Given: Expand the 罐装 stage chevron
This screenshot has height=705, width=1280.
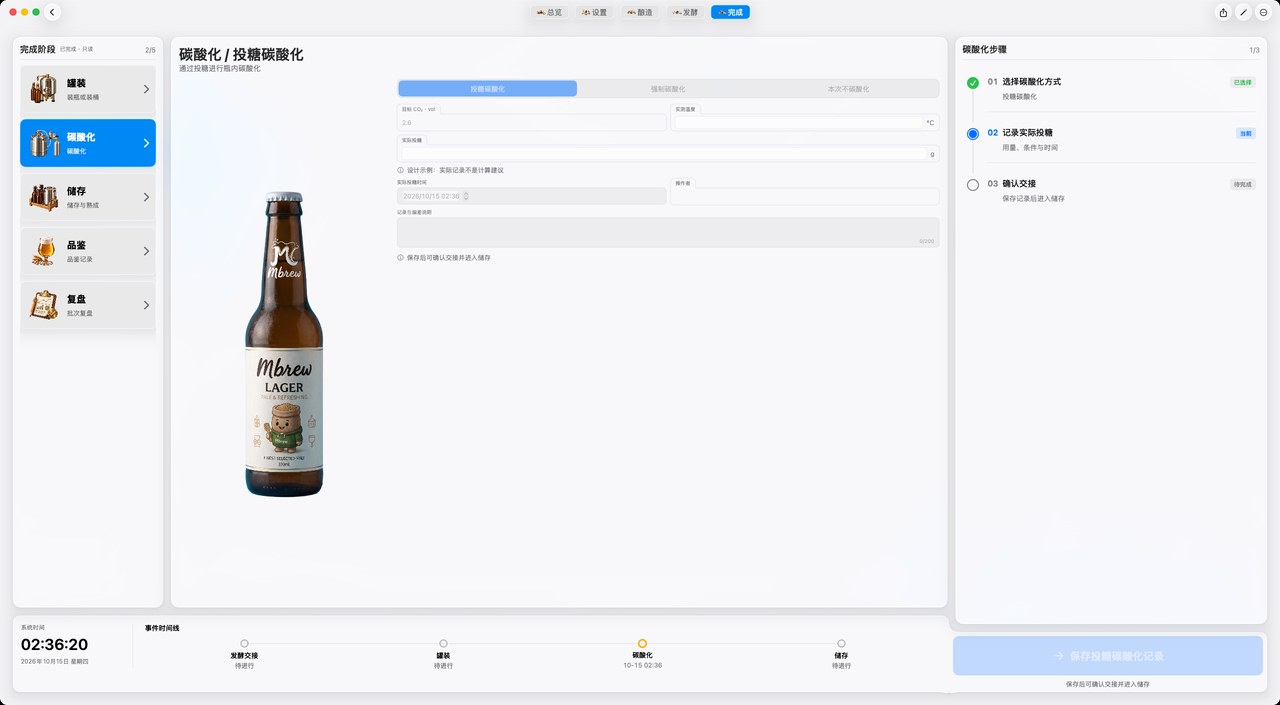Looking at the screenshot, I should tap(146, 89).
